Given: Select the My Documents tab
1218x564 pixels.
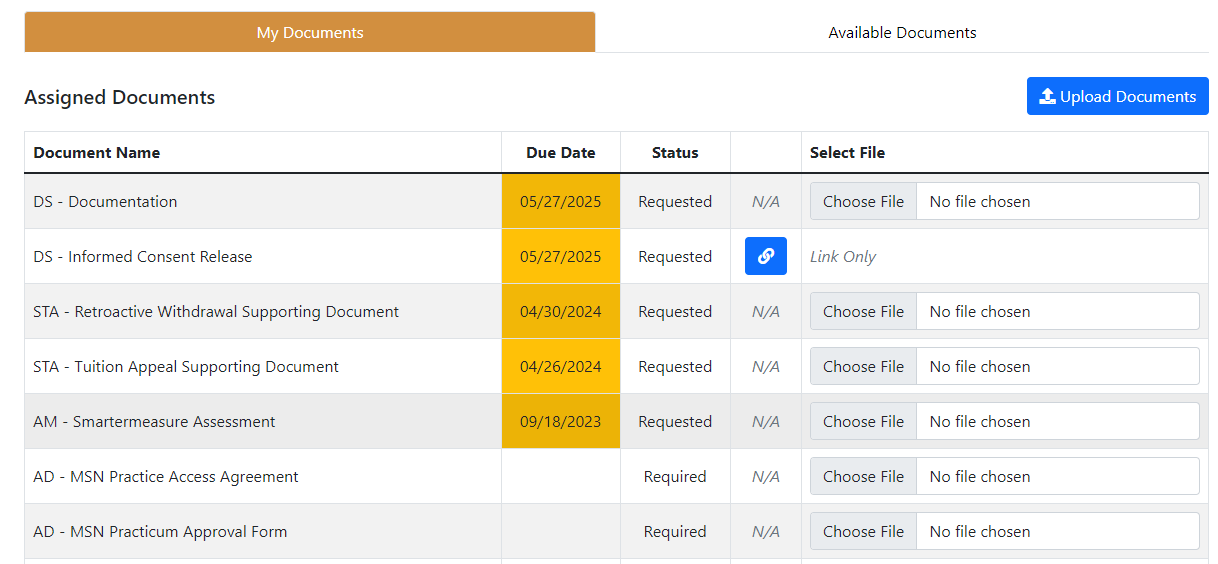Looking at the screenshot, I should tap(310, 33).
